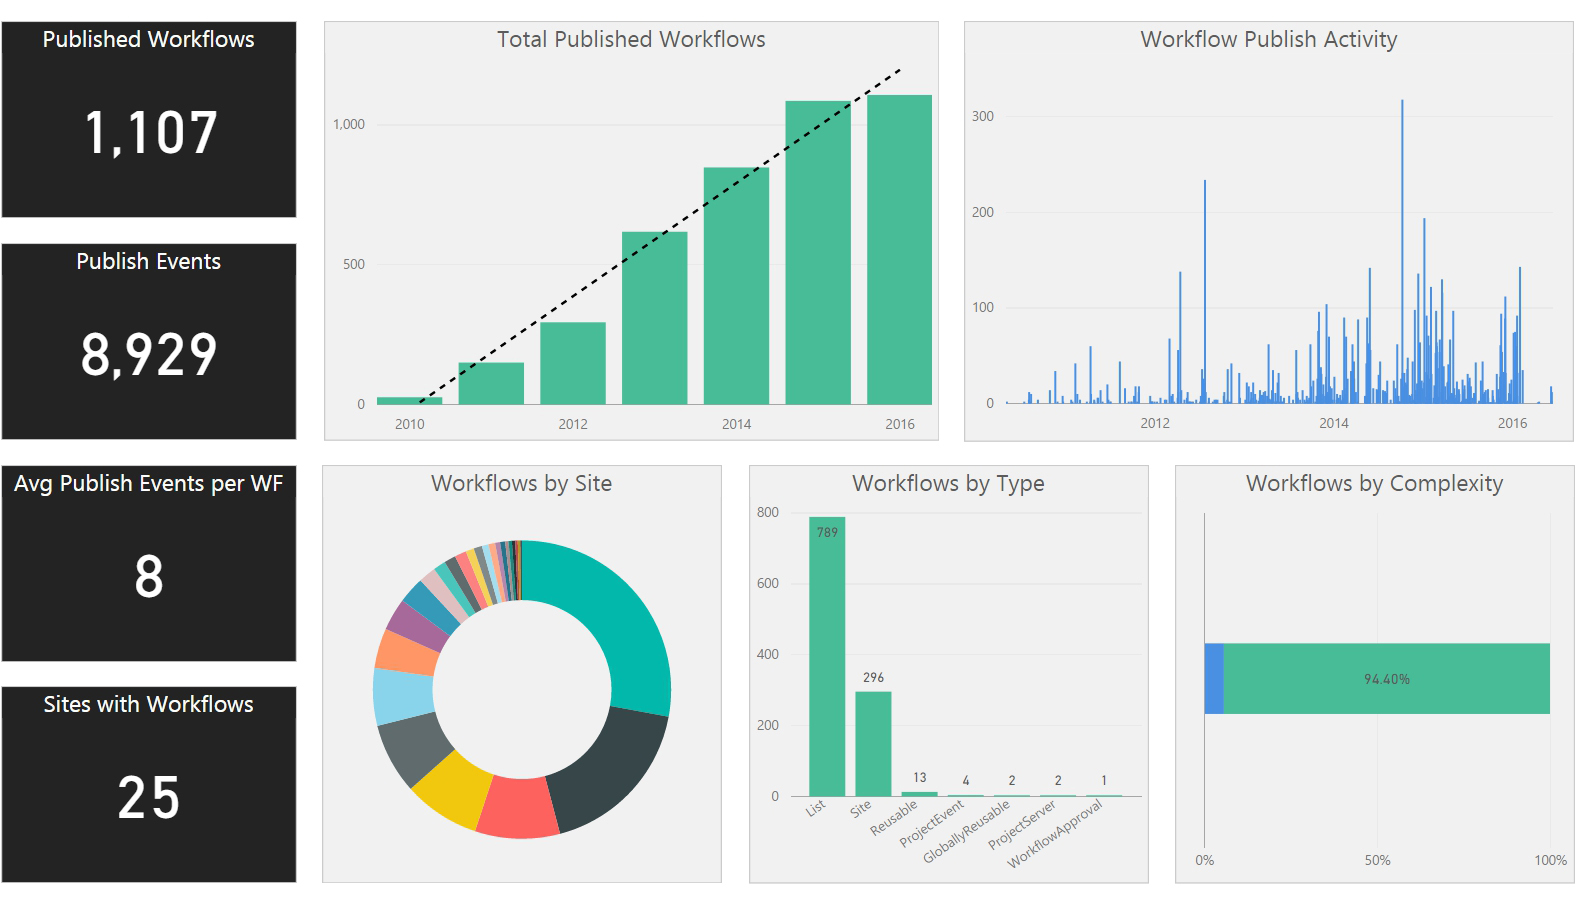
Task: Click the 2010 bar in Total Published Workflows
Action: point(409,400)
